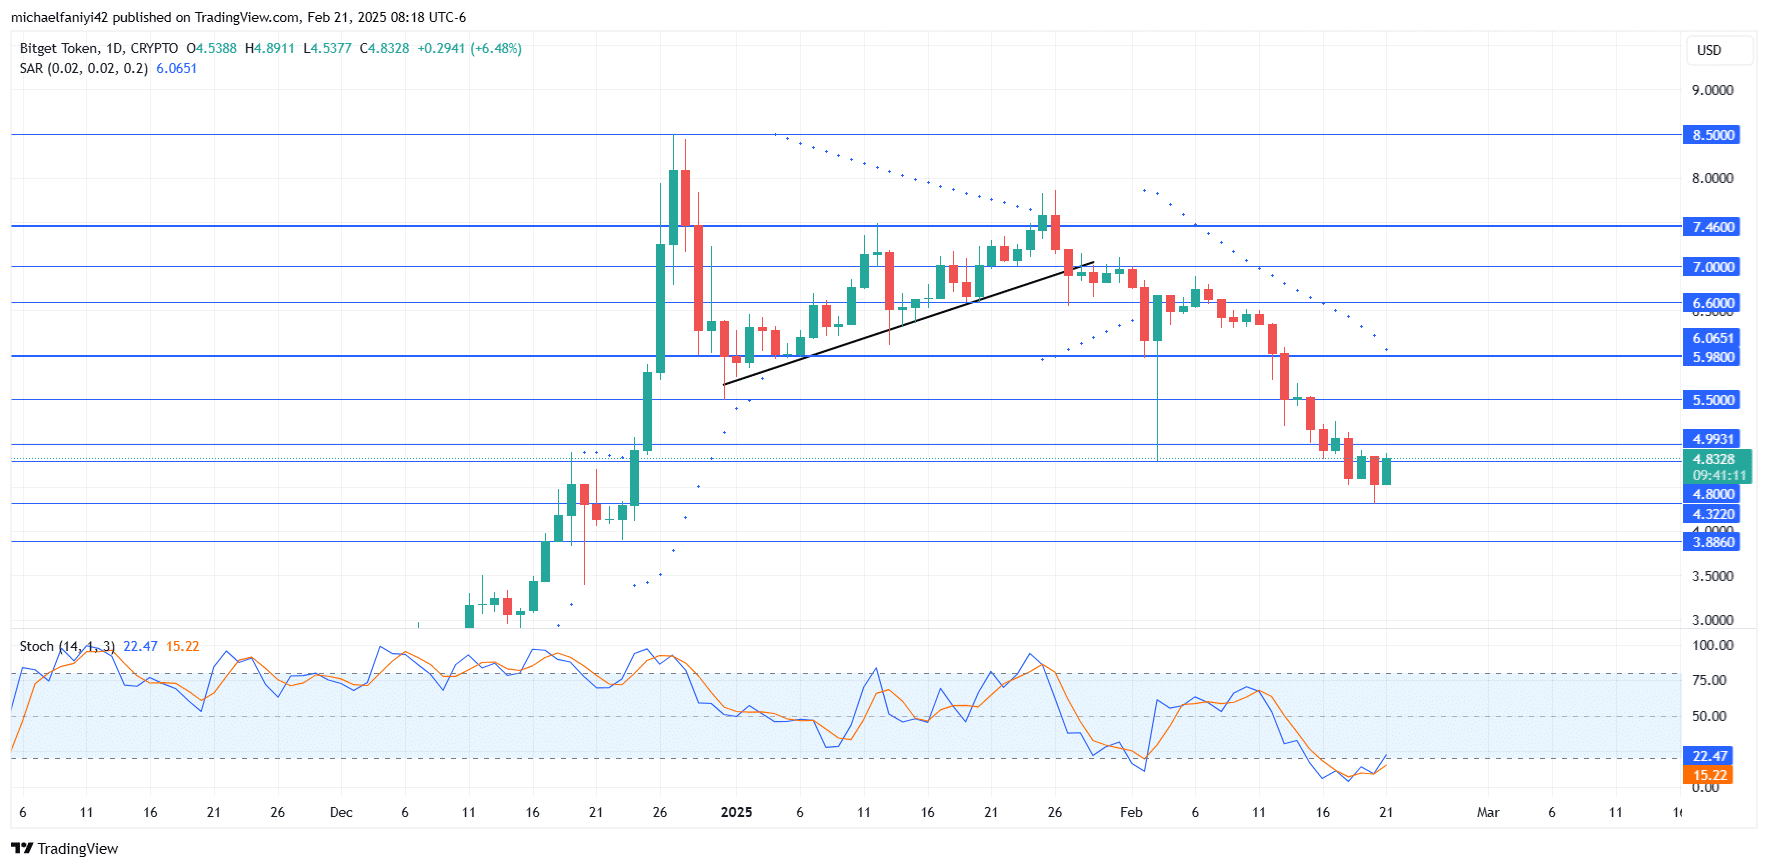Select the Stoch (14, 1, 3) indicator legend
Image resolution: width=1768 pixels, height=868 pixels.
pos(67,646)
